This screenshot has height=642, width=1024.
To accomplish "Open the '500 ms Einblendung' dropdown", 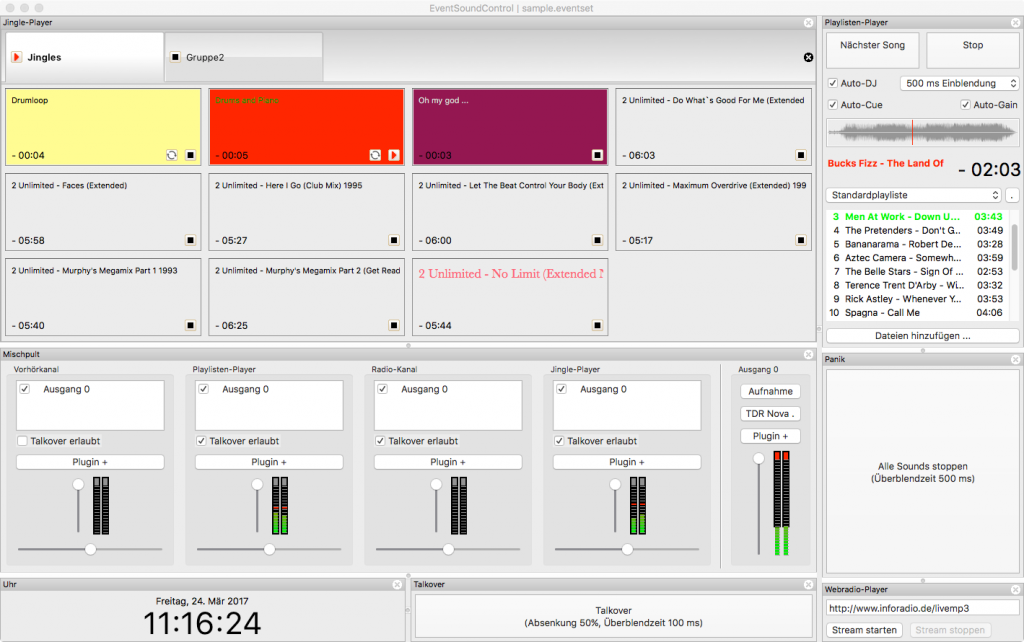I will pos(959,84).
